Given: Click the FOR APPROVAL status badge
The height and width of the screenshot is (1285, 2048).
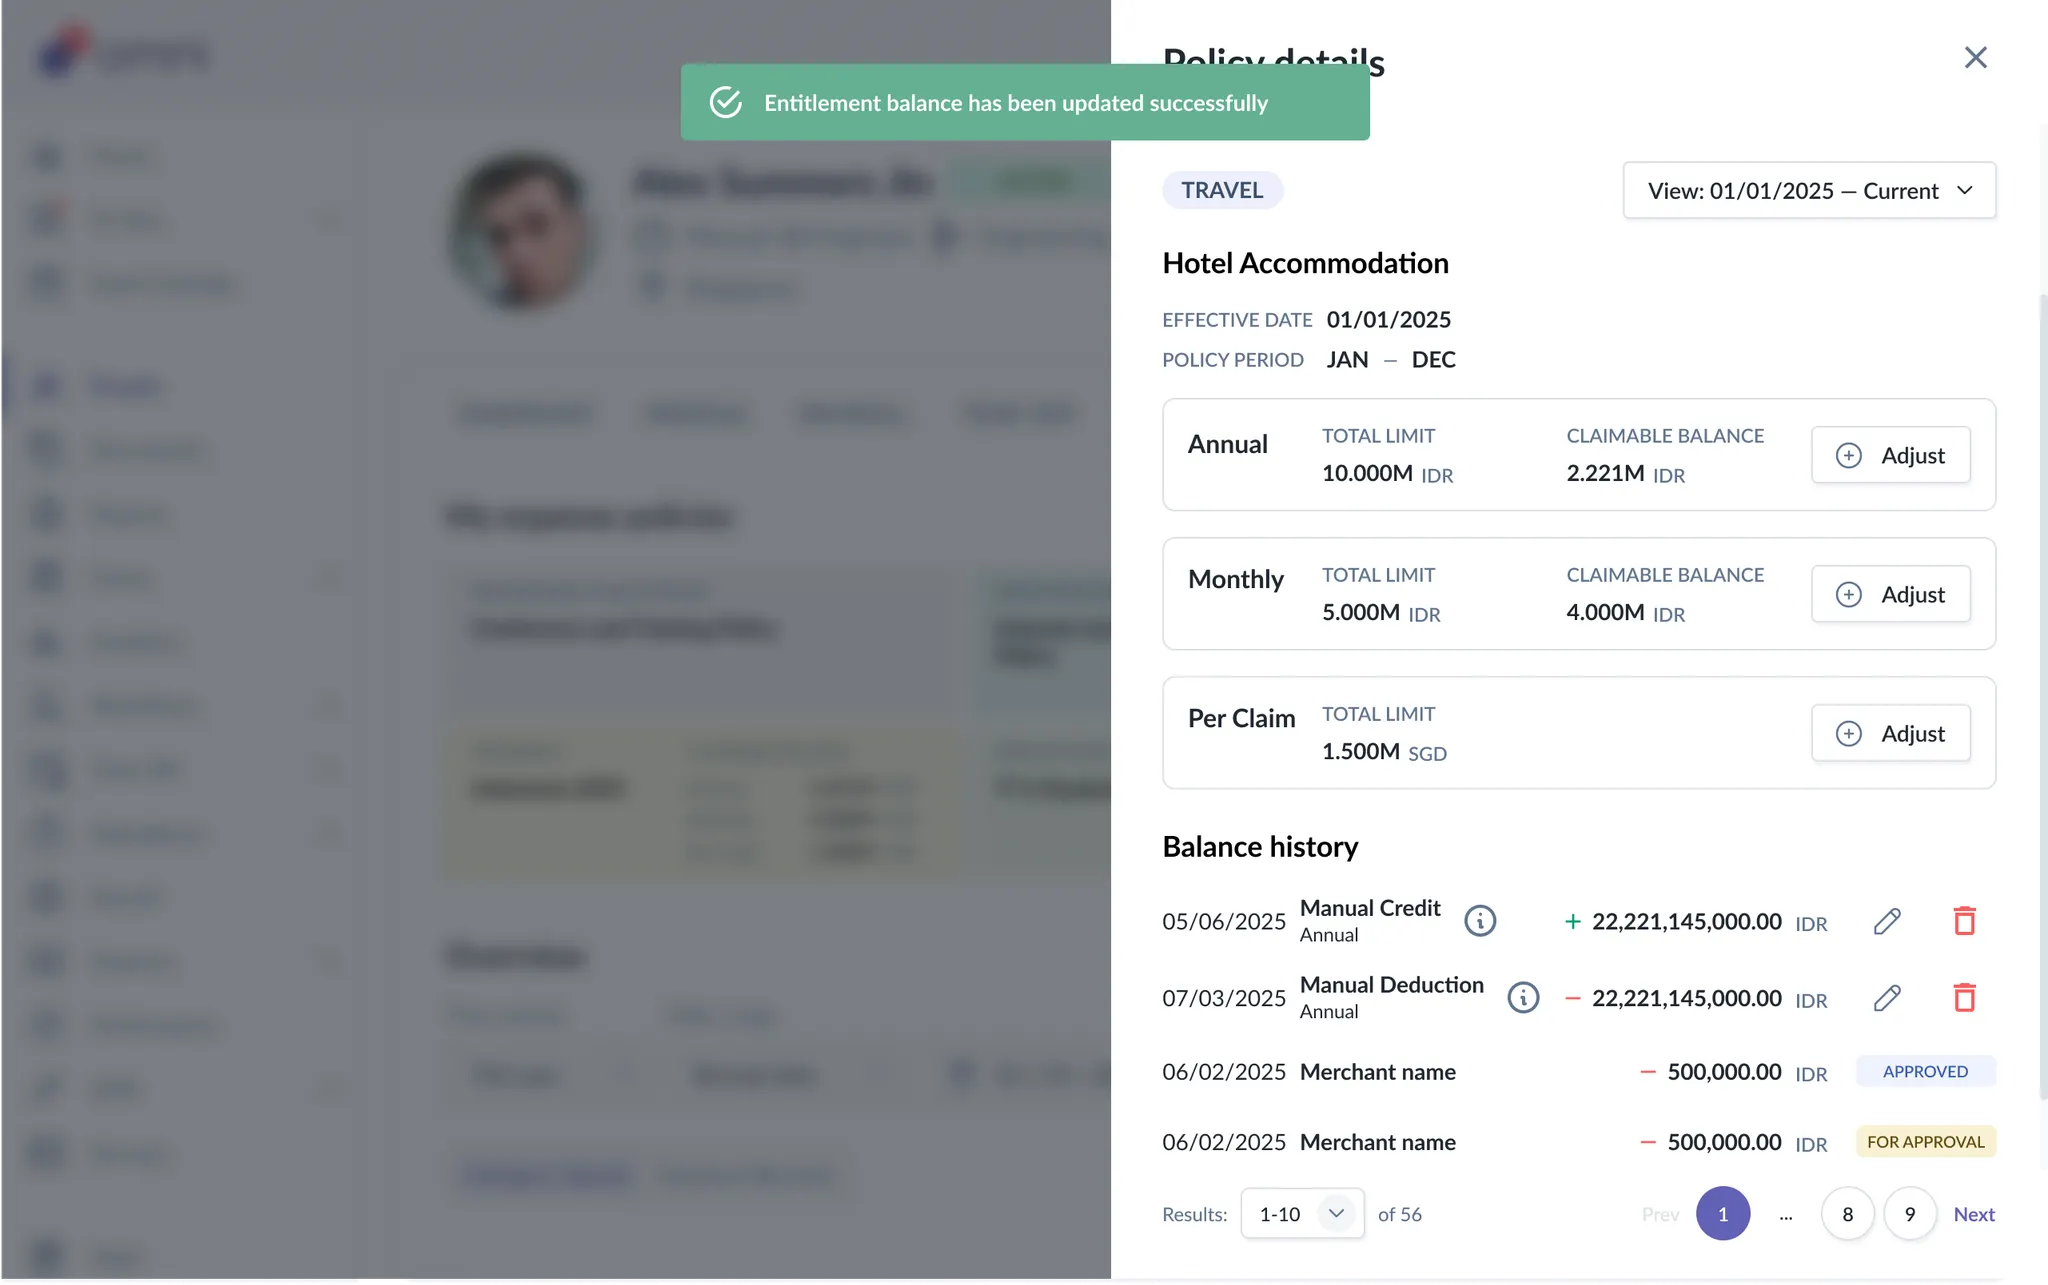Looking at the screenshot, I should pos(1925,1142).
